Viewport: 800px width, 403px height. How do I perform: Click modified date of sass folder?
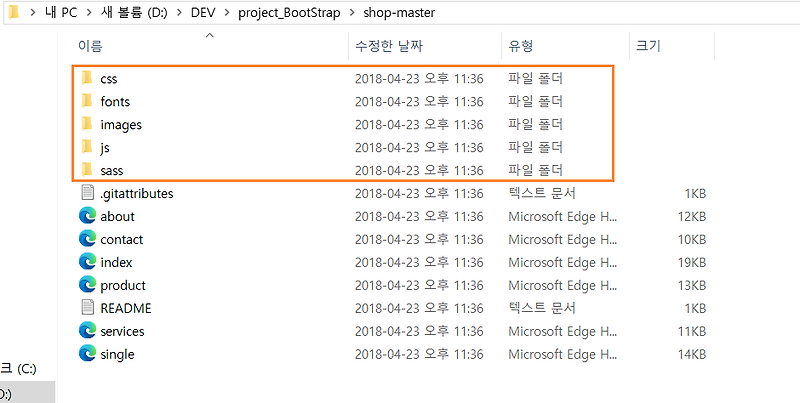pos(419,170)
